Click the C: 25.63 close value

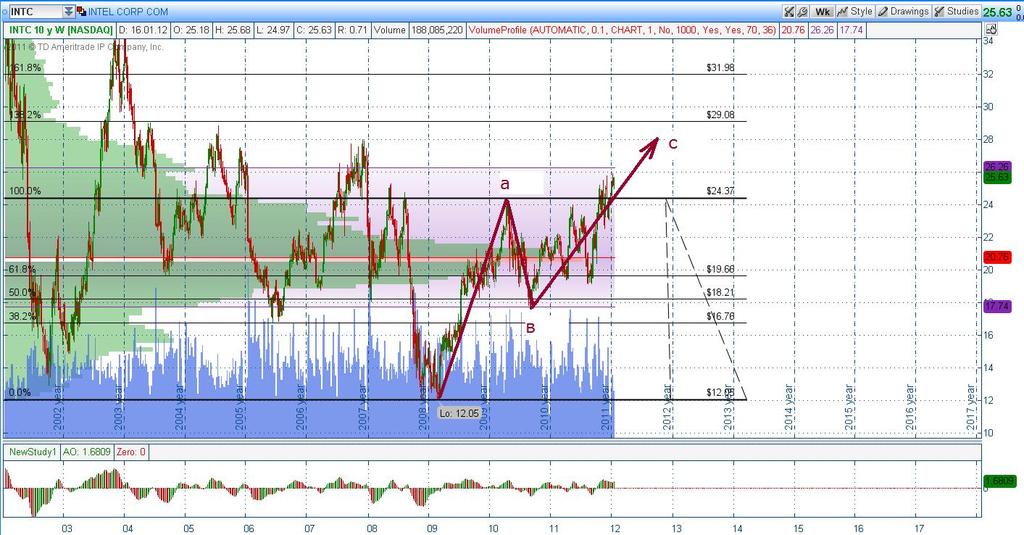pyautogui.click(x=313, y=29)
